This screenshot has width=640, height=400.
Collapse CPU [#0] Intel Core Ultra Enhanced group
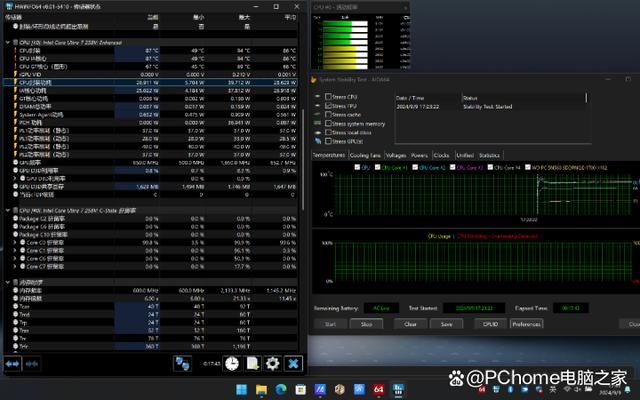coord(8,42)
